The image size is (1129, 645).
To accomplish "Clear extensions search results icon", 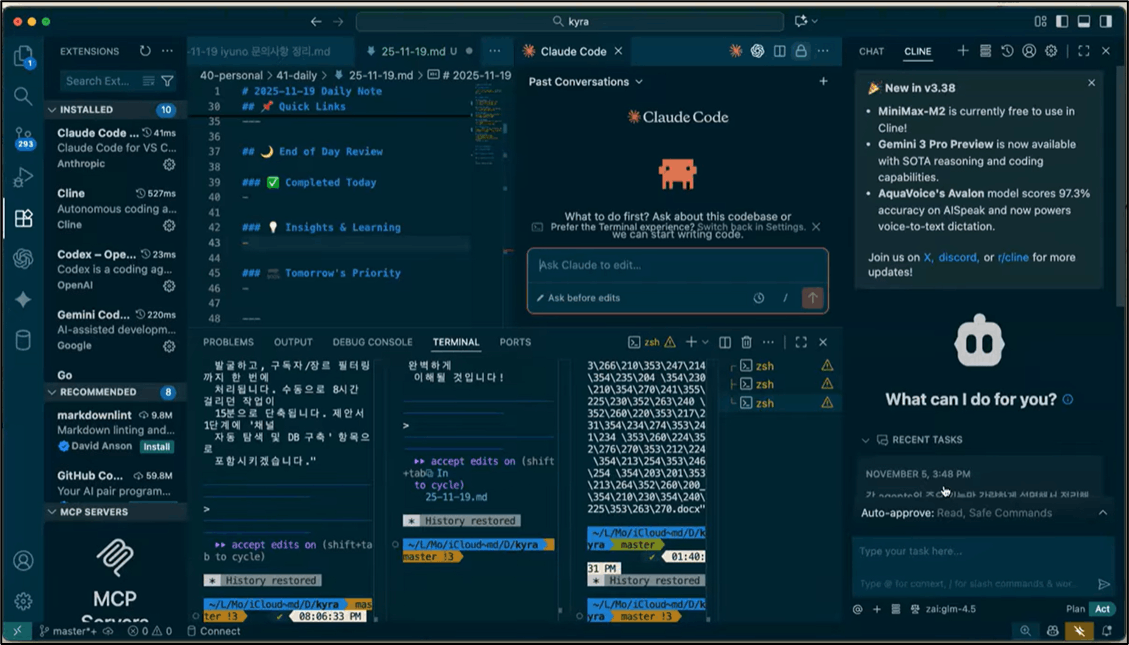I will click(x=148, y=81).
